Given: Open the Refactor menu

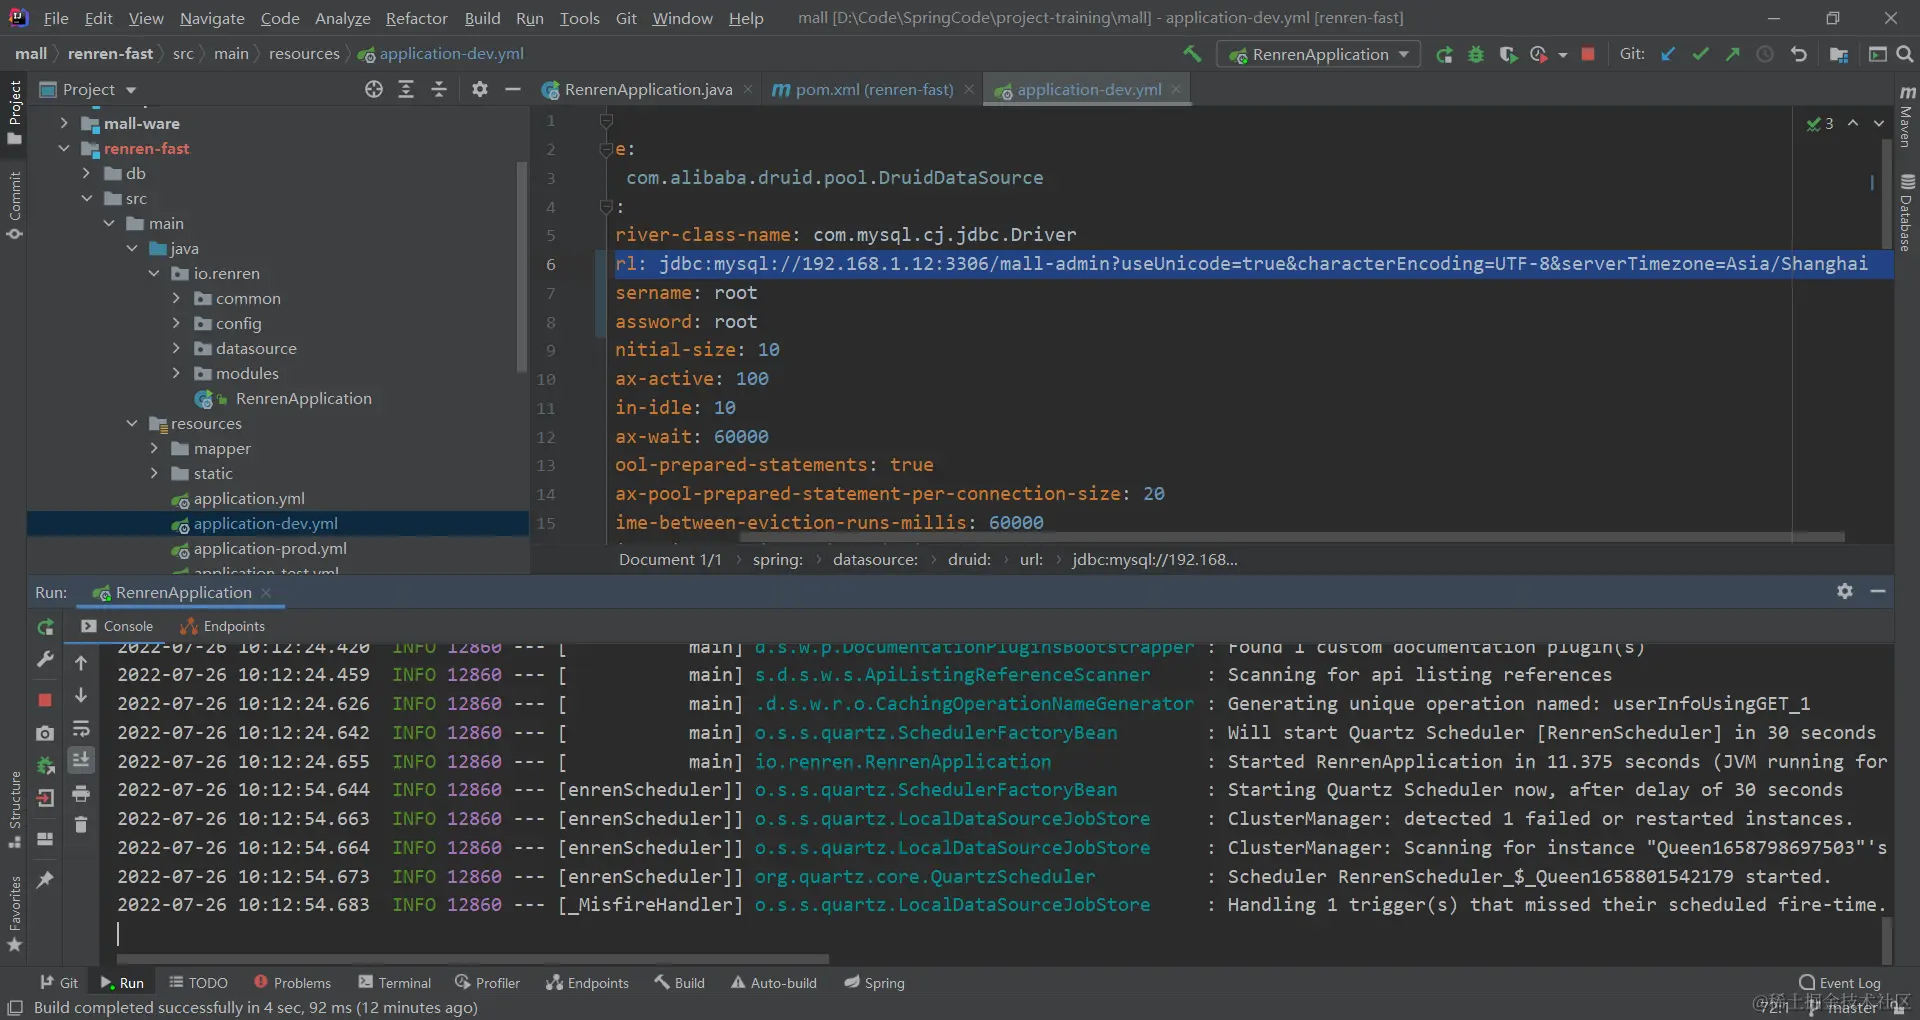Looking at the screenshot, I should coord(416,18).
